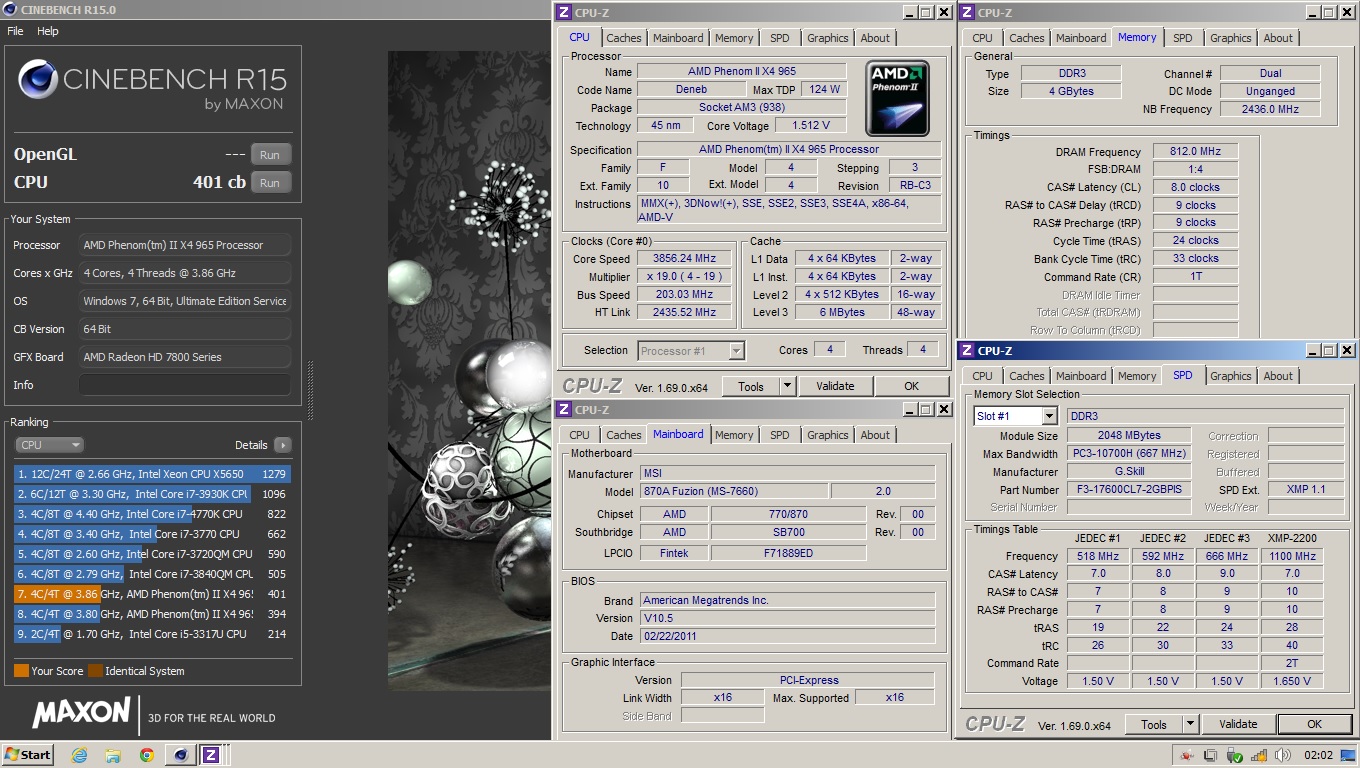Click the AMD Phenom II logo image
The image size is (1360, 768).
[897, 98]
